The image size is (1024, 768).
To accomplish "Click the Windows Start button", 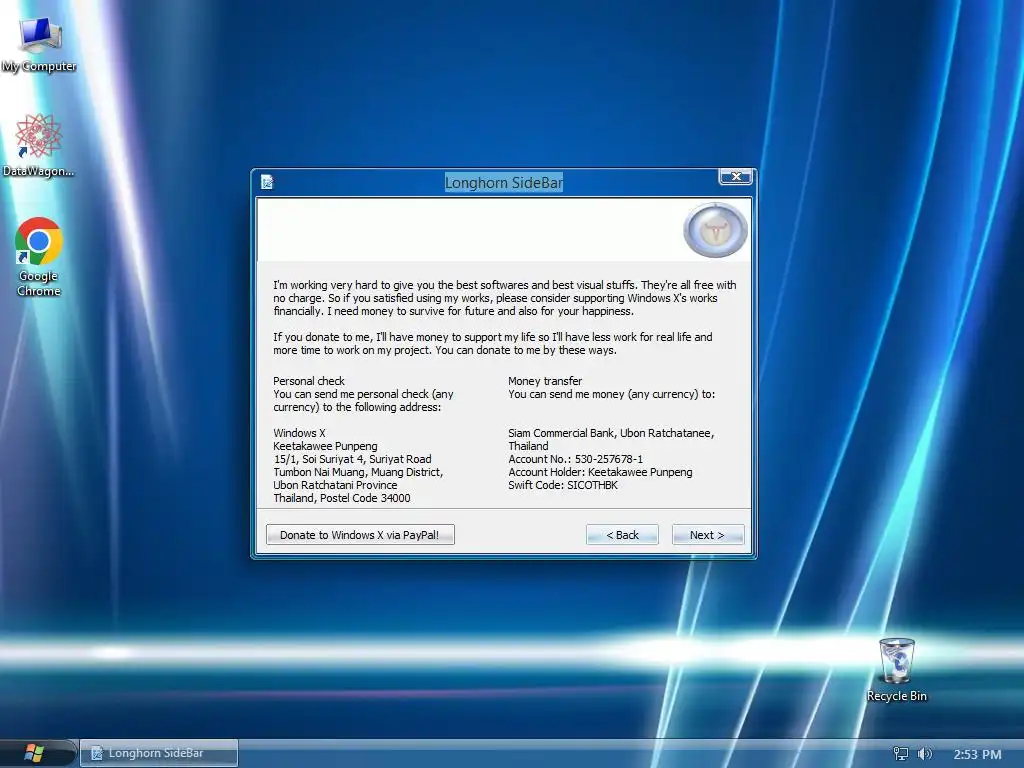I will [34, 753].
